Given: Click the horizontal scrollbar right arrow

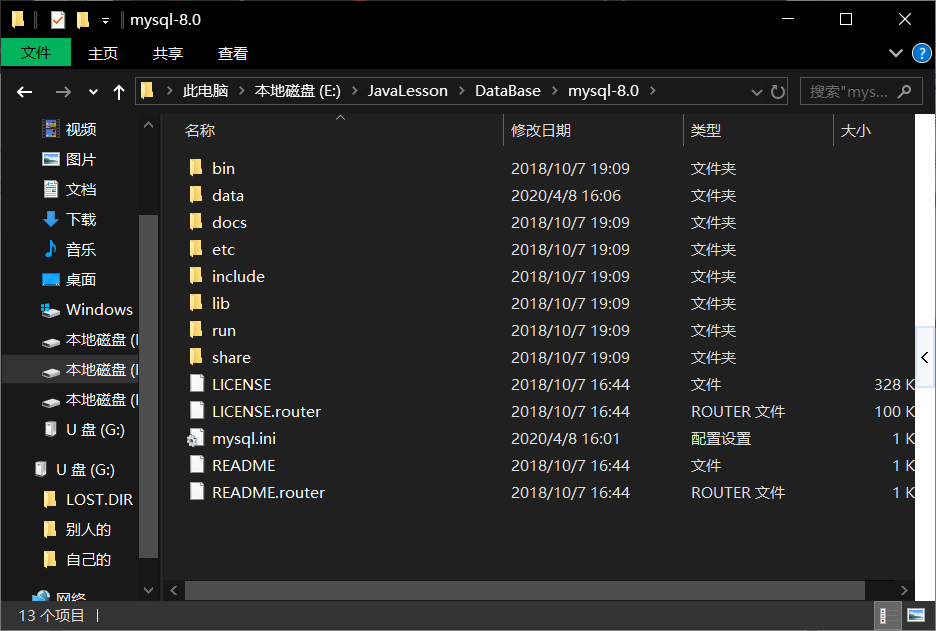Looking at the screenshot, I should [904, 590].
